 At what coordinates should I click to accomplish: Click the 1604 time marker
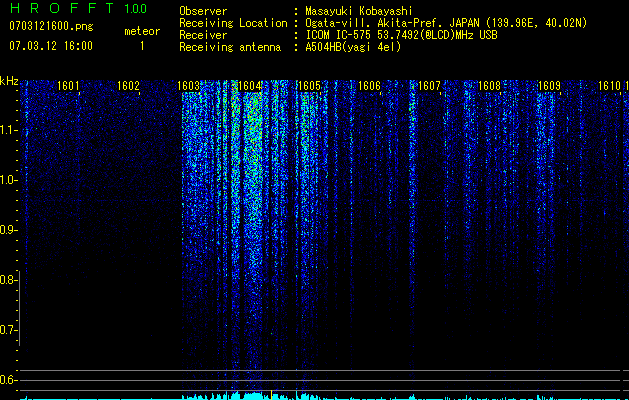pyautogui.click(x=250, y=86)
